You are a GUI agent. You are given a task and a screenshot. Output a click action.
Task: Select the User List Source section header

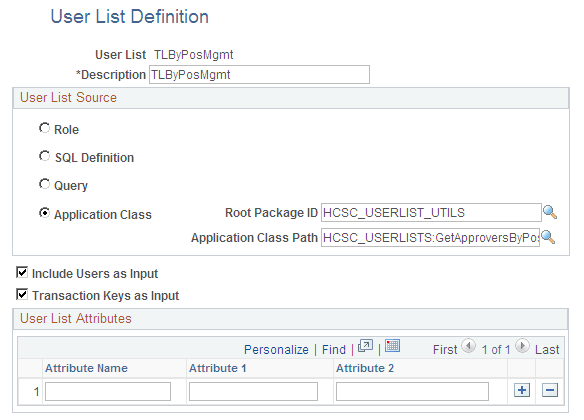pos(68,98)
